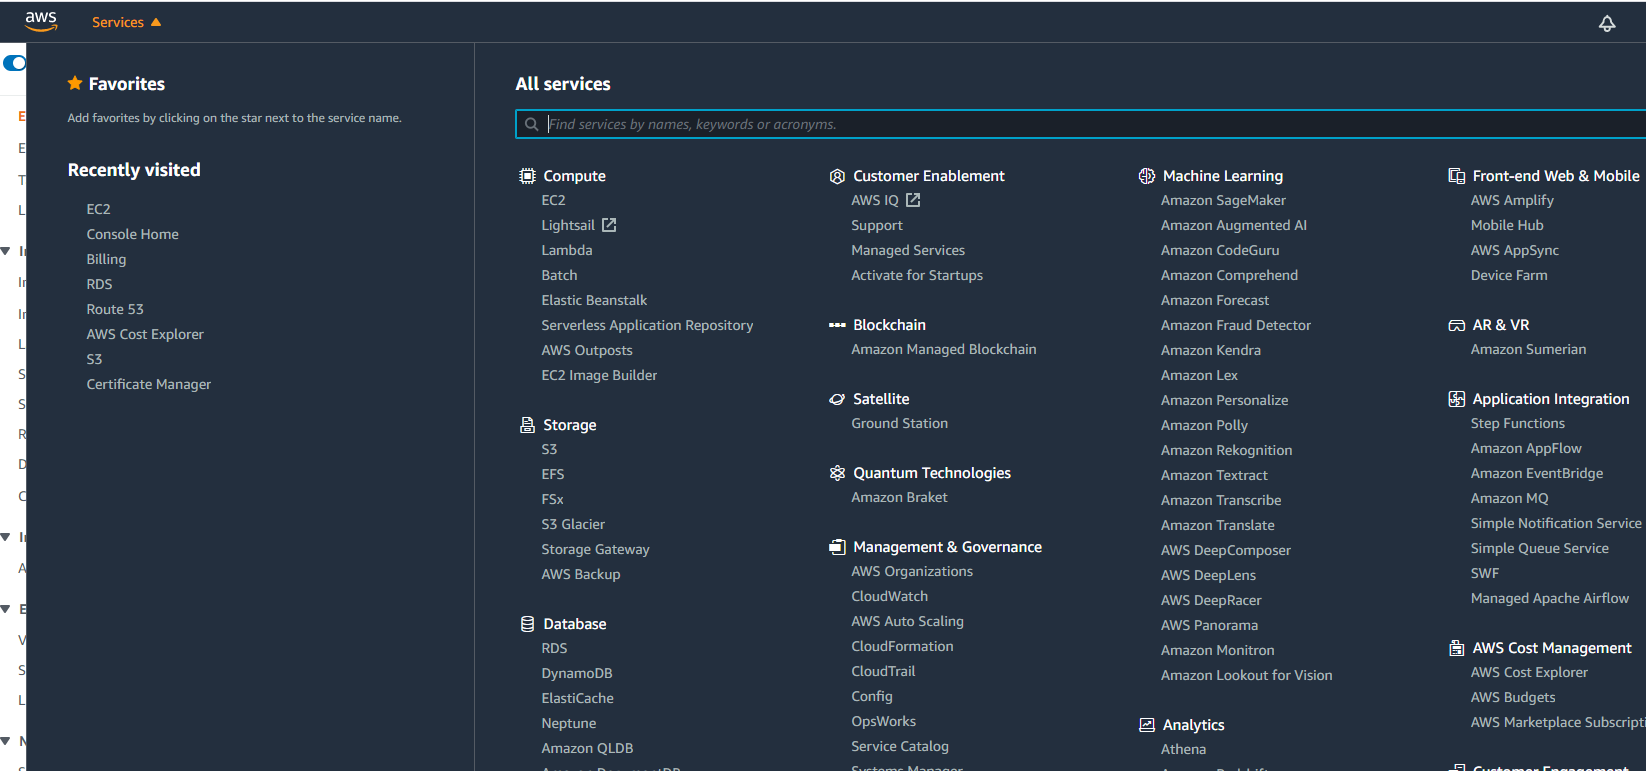Click the AWS Cost Management icon
Viewport: 1646px width, 771px height.
click(x=1457, y=648)
